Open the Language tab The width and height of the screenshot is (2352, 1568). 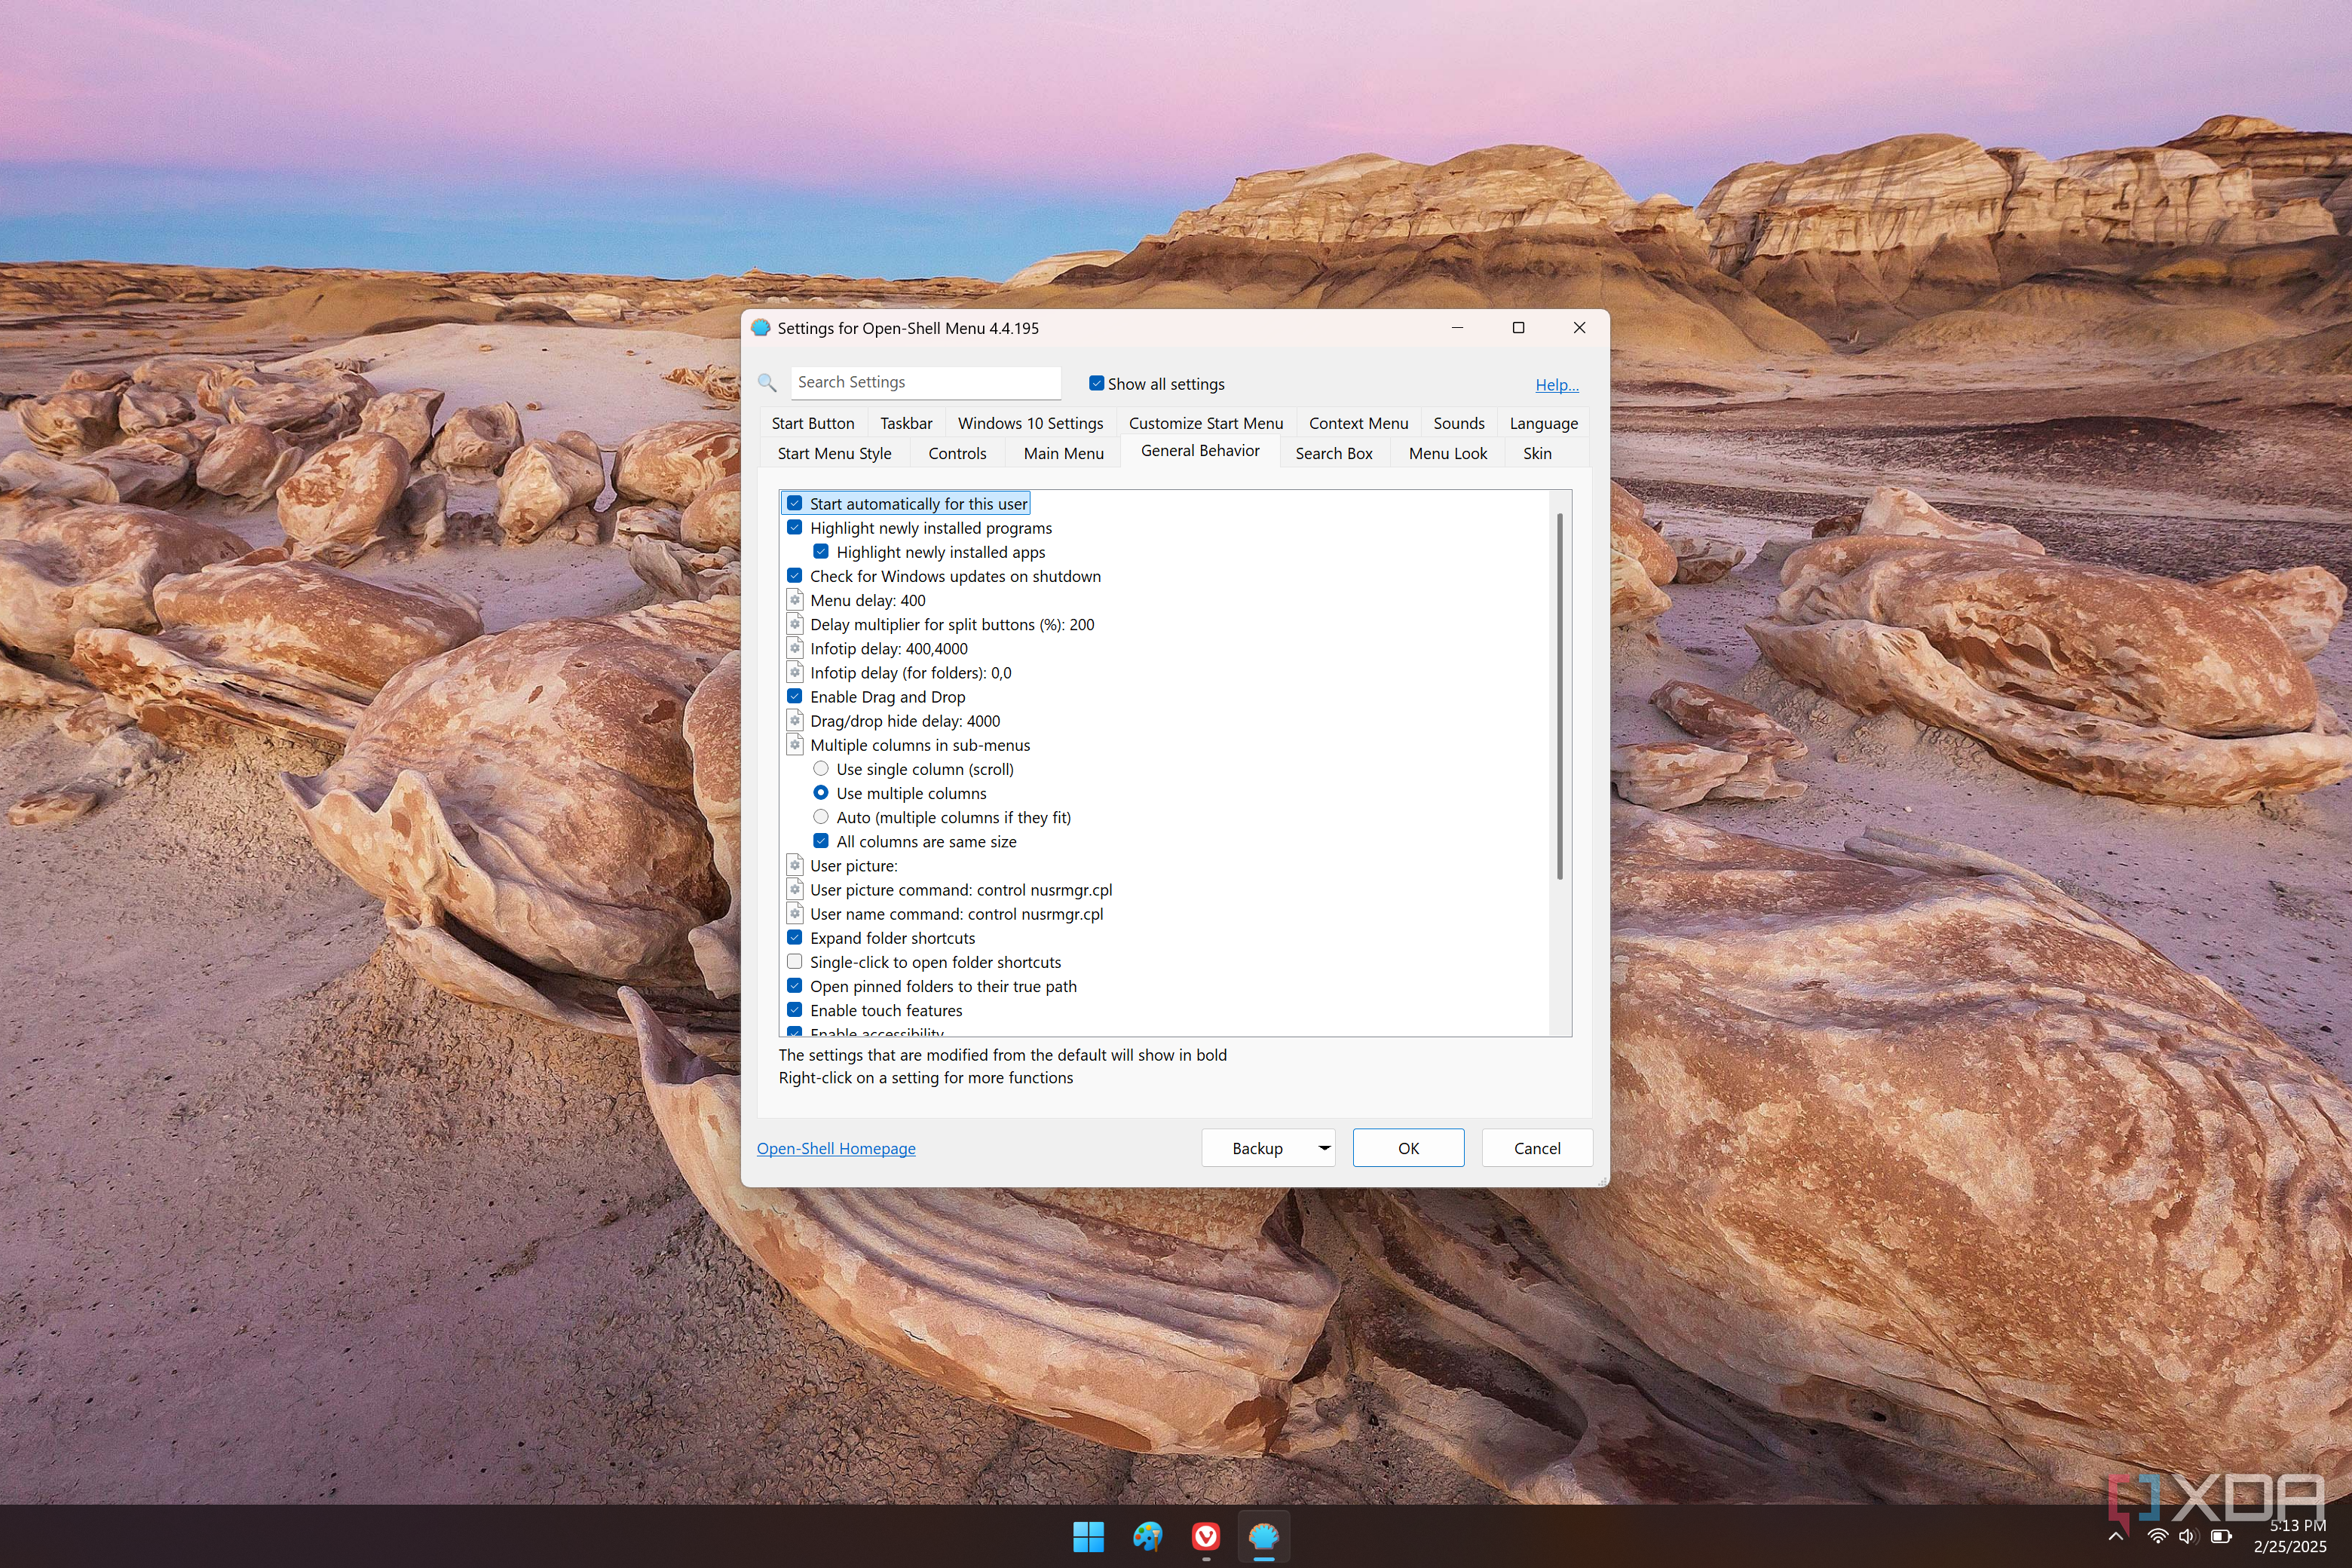[x=1544, y=423]
